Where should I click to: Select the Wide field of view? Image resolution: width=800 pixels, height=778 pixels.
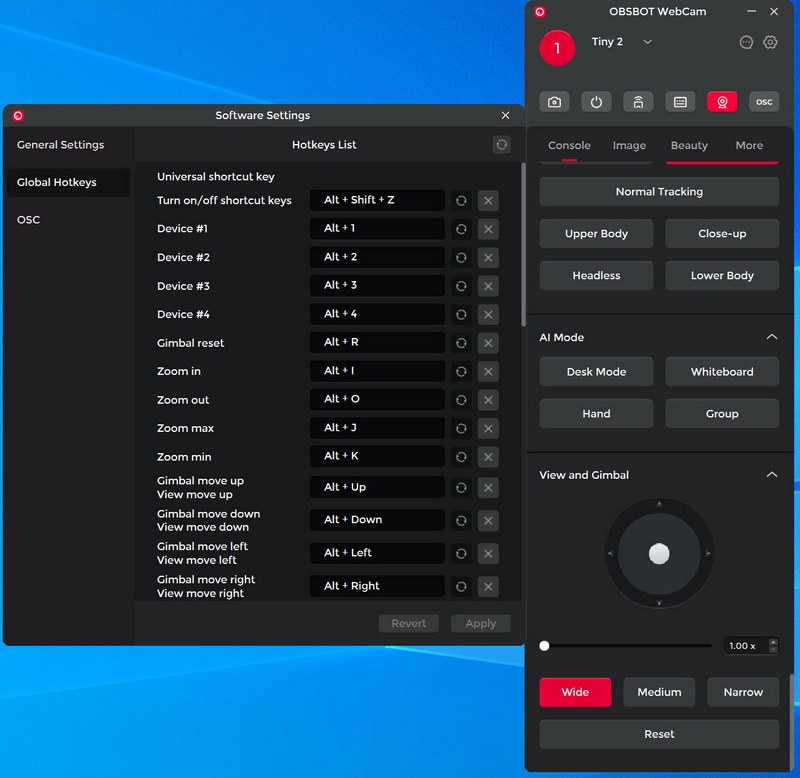point(575,692)
